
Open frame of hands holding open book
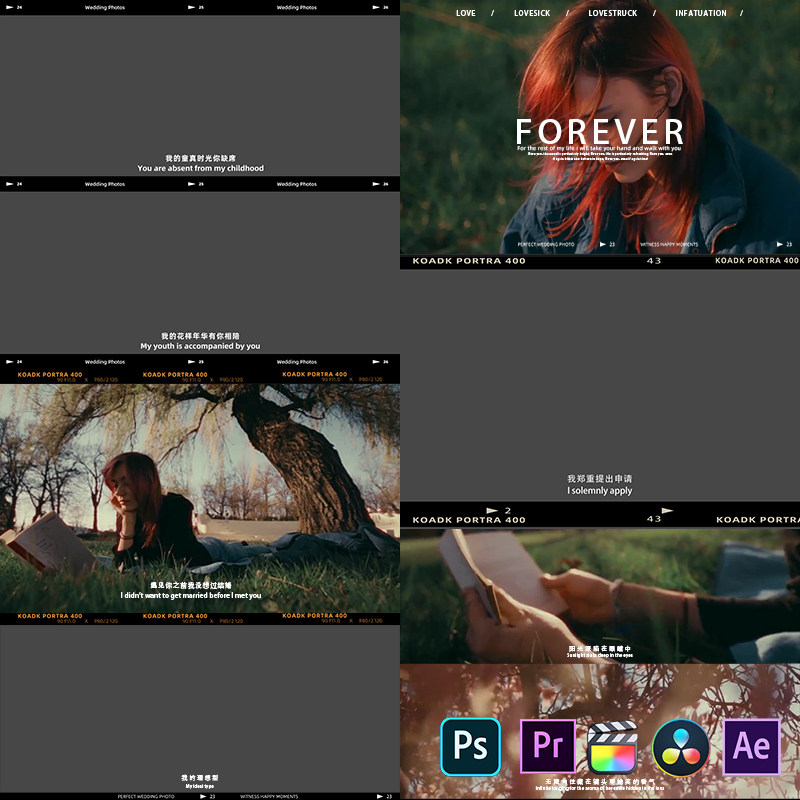click(x=600, y=595)
